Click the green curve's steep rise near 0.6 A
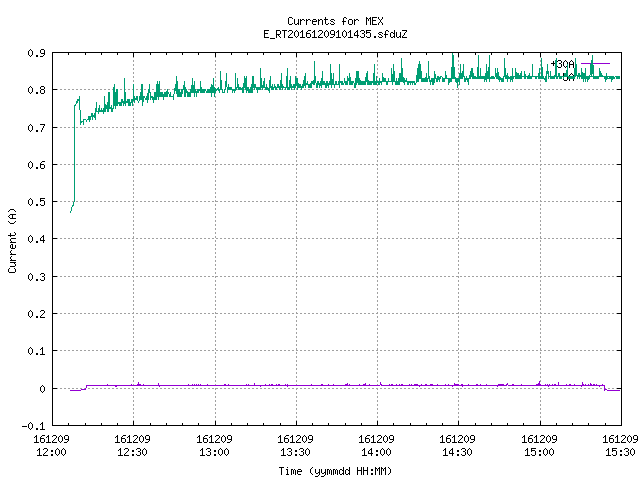The image size is (640, 480). point(74,165)
